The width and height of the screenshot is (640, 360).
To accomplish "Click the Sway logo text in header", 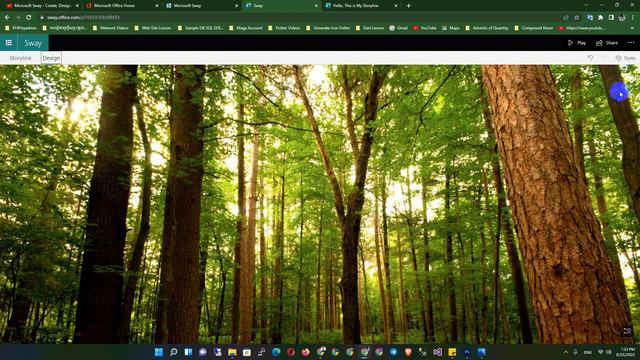I will tap(33, 43).
